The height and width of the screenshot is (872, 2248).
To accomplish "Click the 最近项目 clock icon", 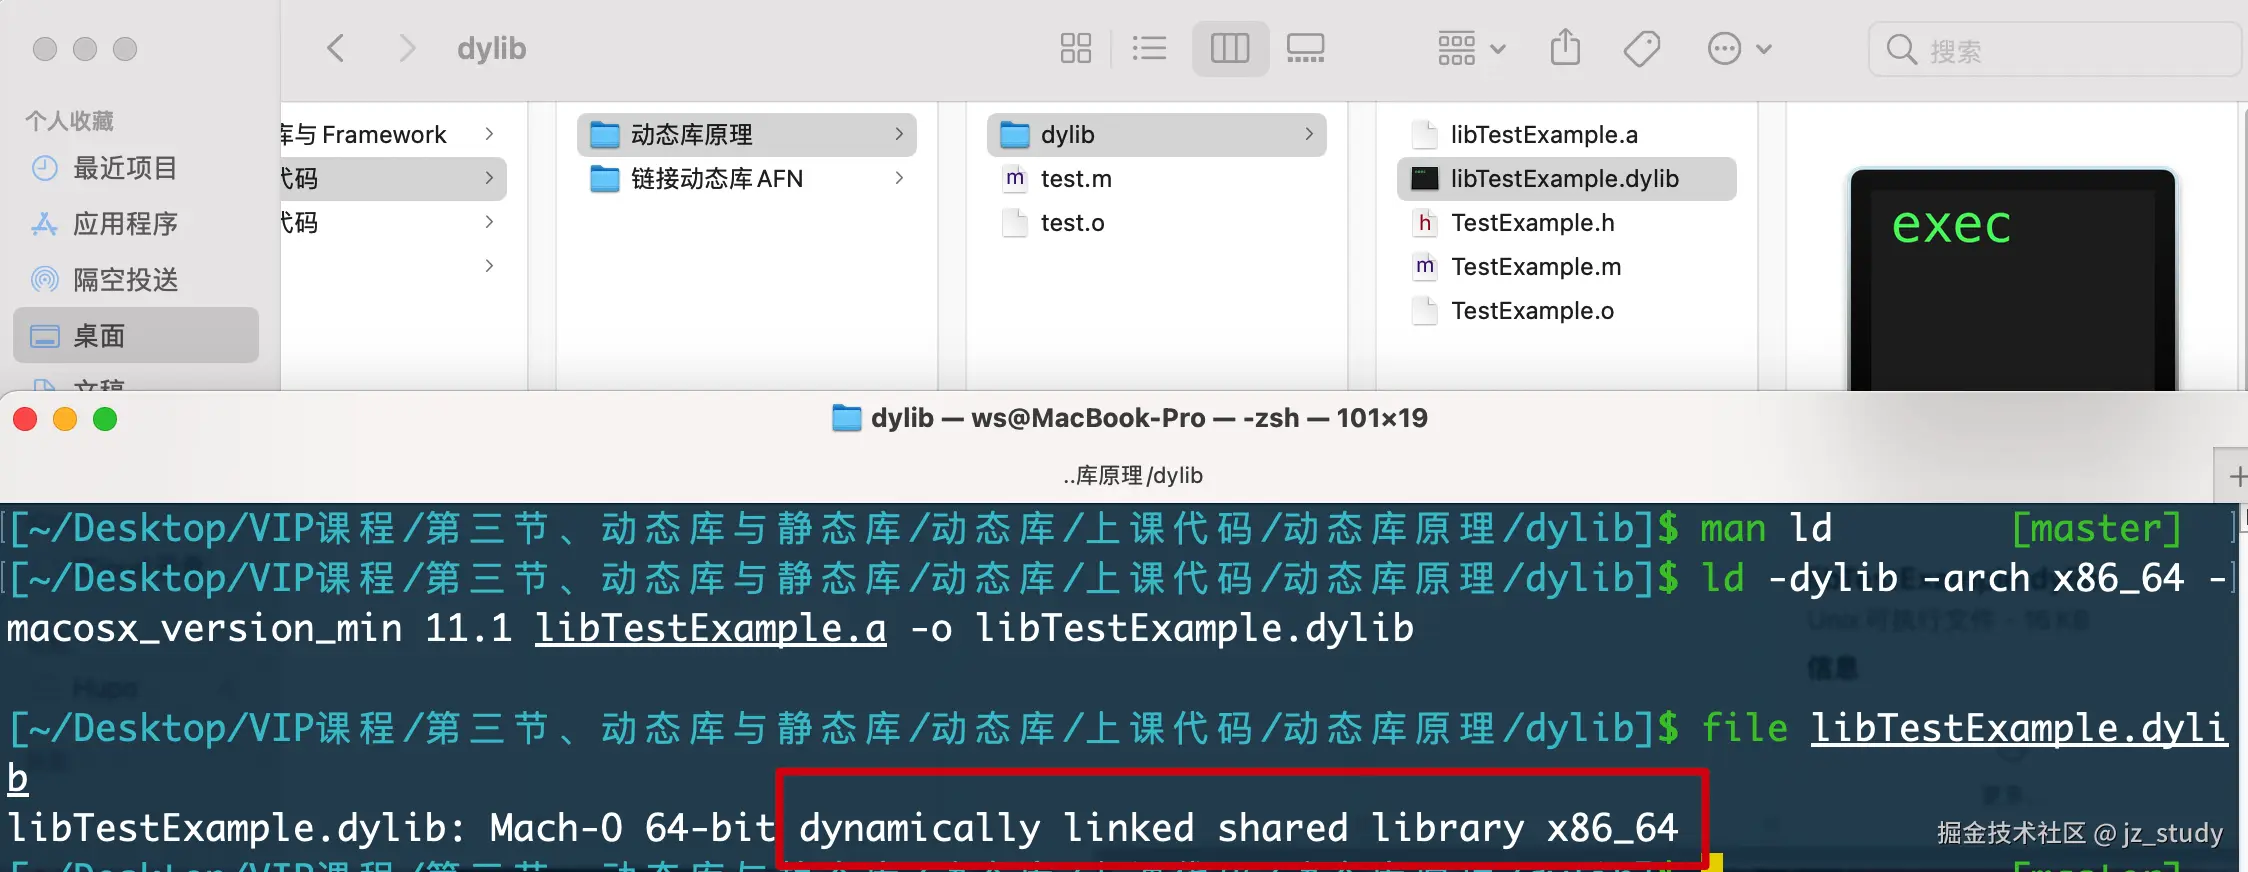I will tap(44, 168).
